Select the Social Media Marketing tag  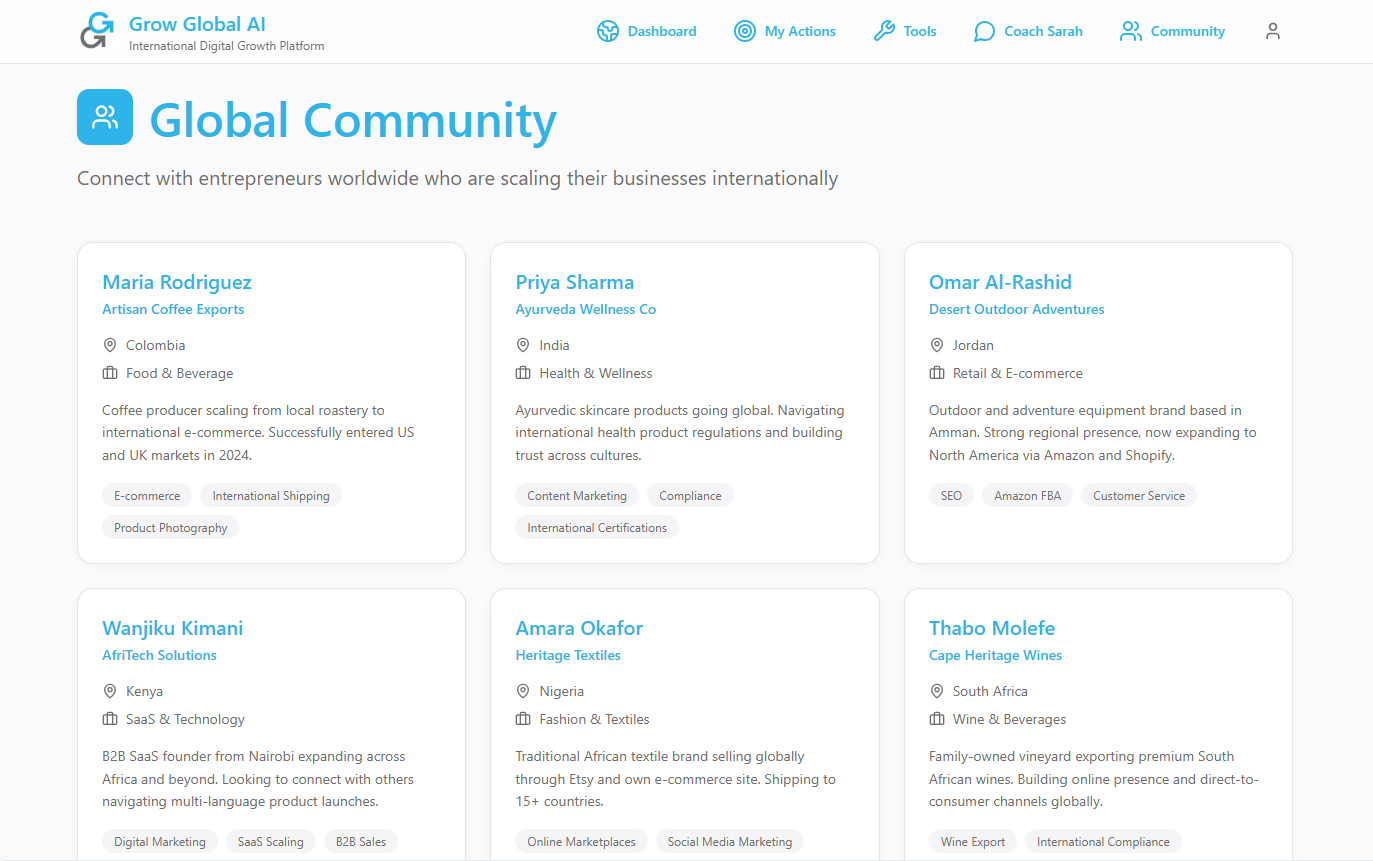730,841
